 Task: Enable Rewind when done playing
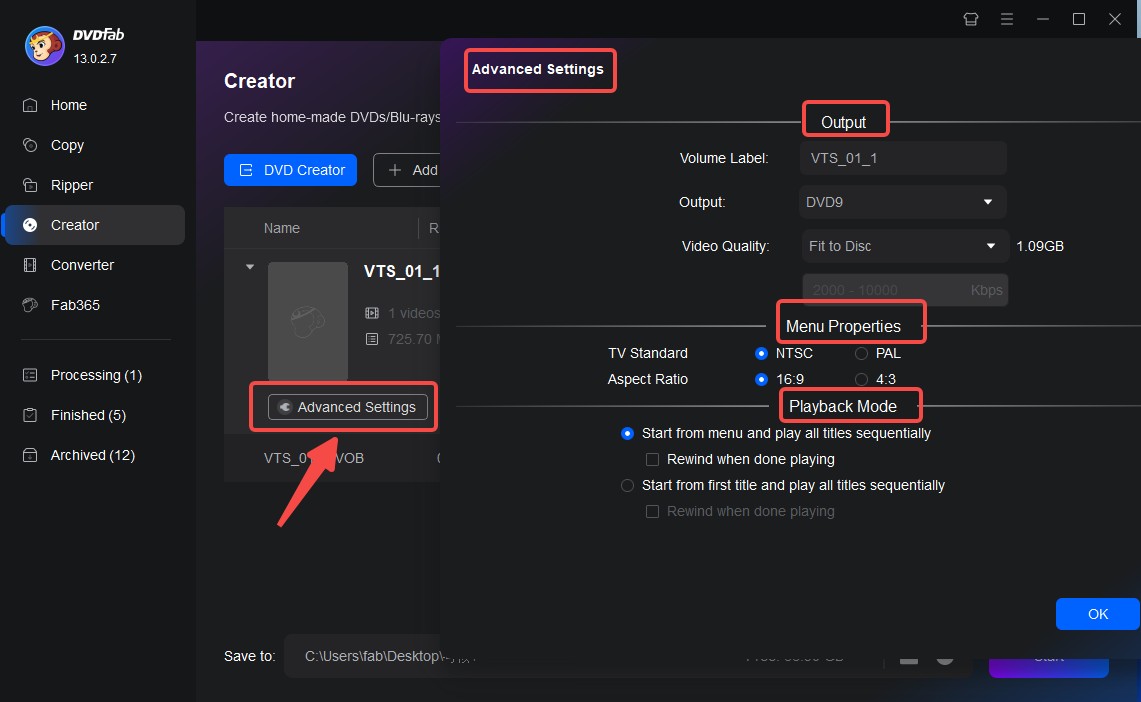tap(653, 459)
